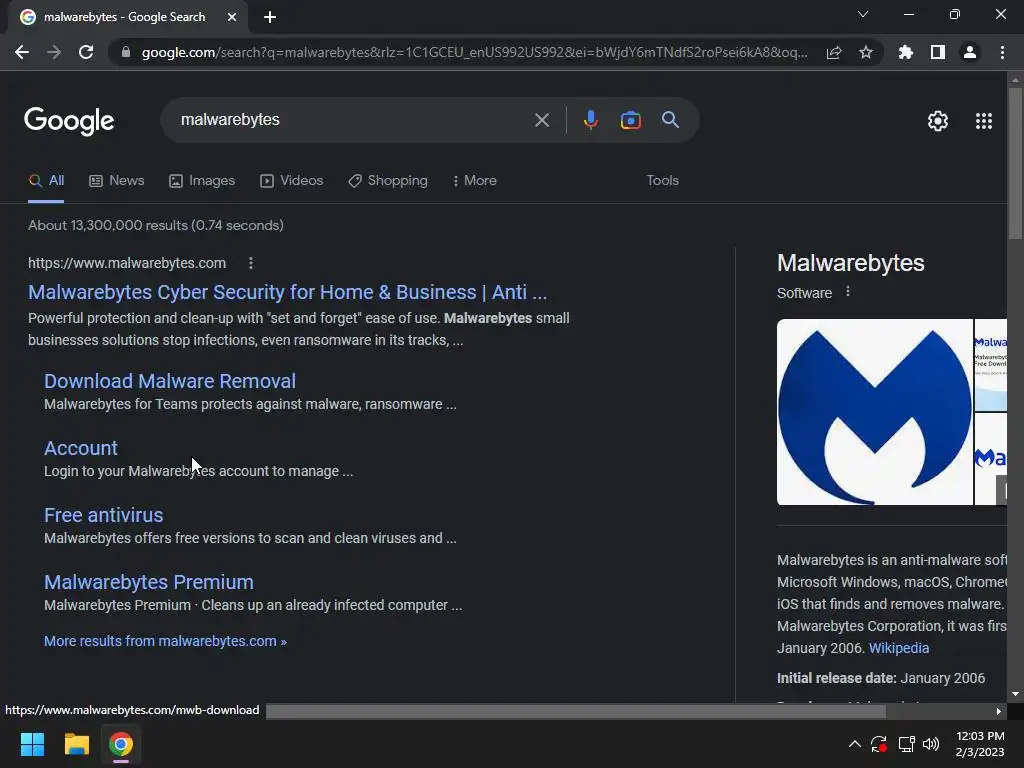Open the Windows Start menu
1024x768 pixels.
pyautogui.click(x=32, y=744)
